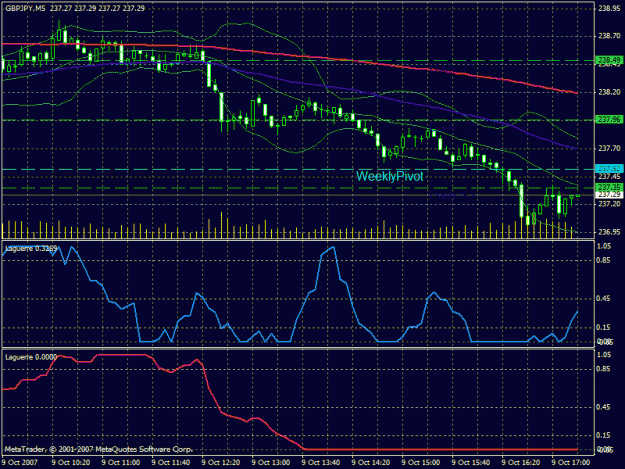
Task: Click the 9 Oct 2007 date label
Action: (20, 462)
